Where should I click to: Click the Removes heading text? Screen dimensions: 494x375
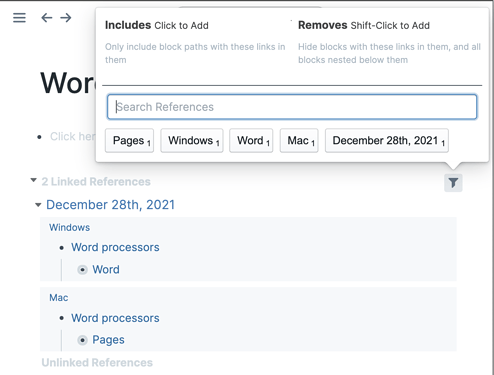(323, 25)
